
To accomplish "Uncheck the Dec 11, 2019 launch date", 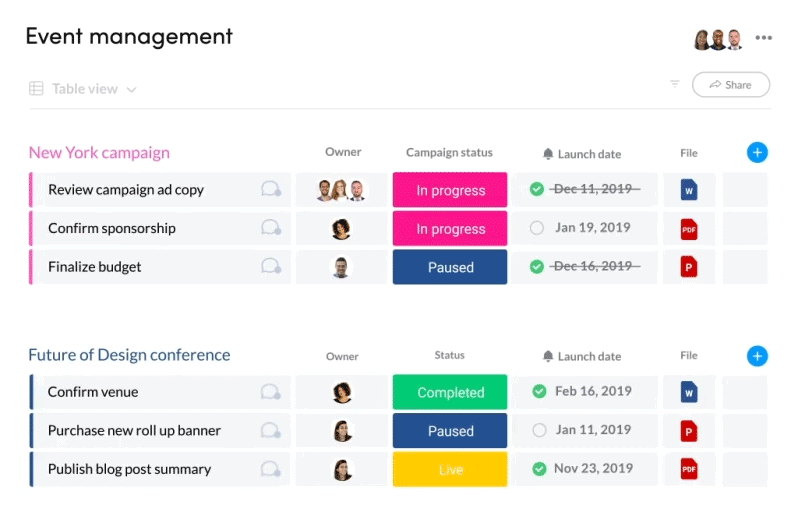I will point(537,189).
